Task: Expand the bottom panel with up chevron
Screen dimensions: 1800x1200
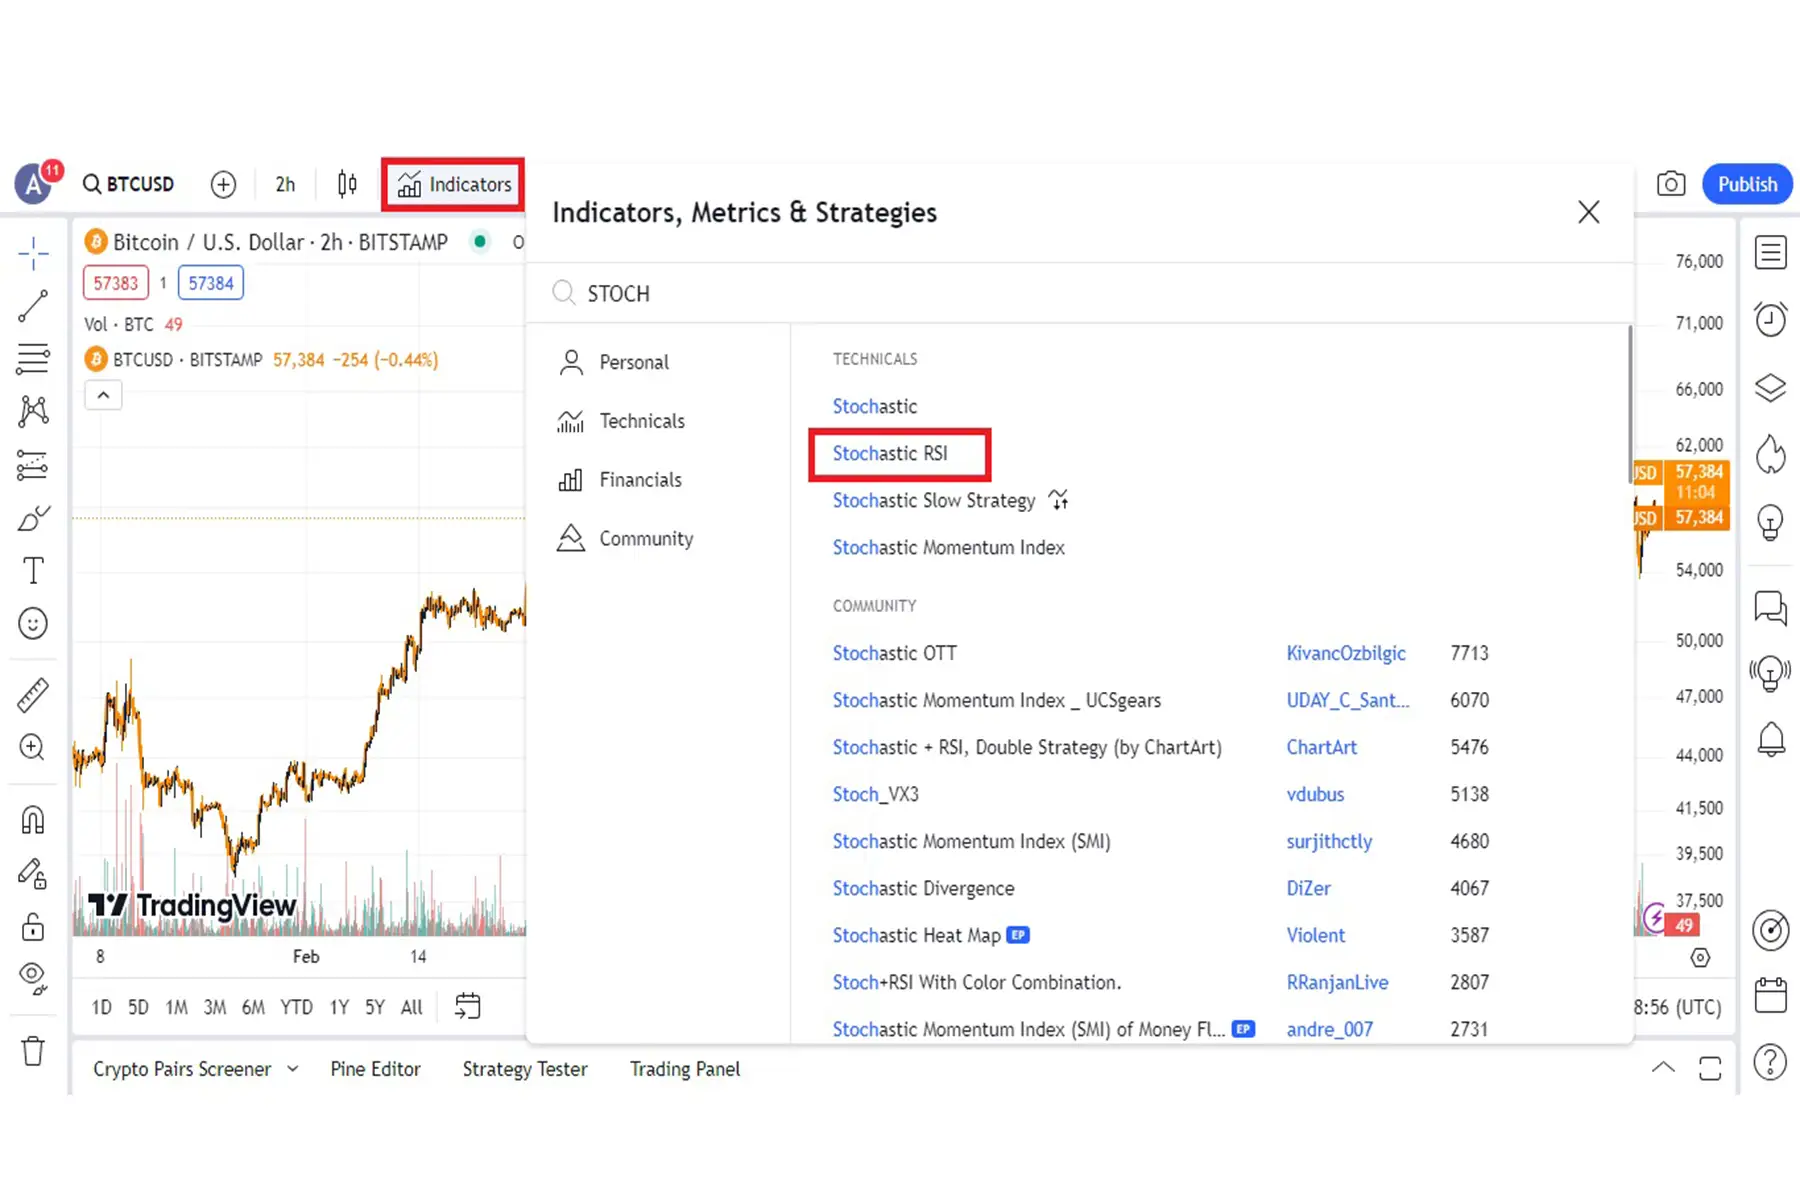Action: (1663, 1068)
